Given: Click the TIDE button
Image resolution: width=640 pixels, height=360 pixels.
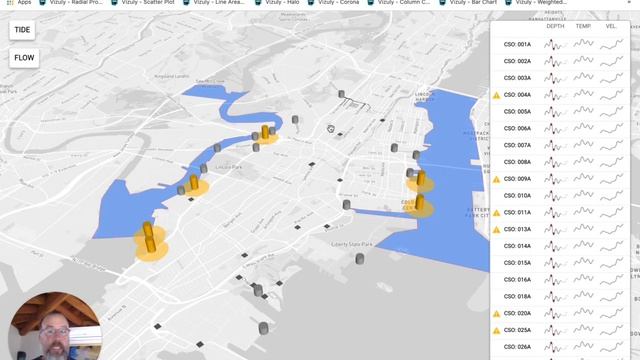Looking at the screenshot, I should pyautogui.click(x=22, y=30).
